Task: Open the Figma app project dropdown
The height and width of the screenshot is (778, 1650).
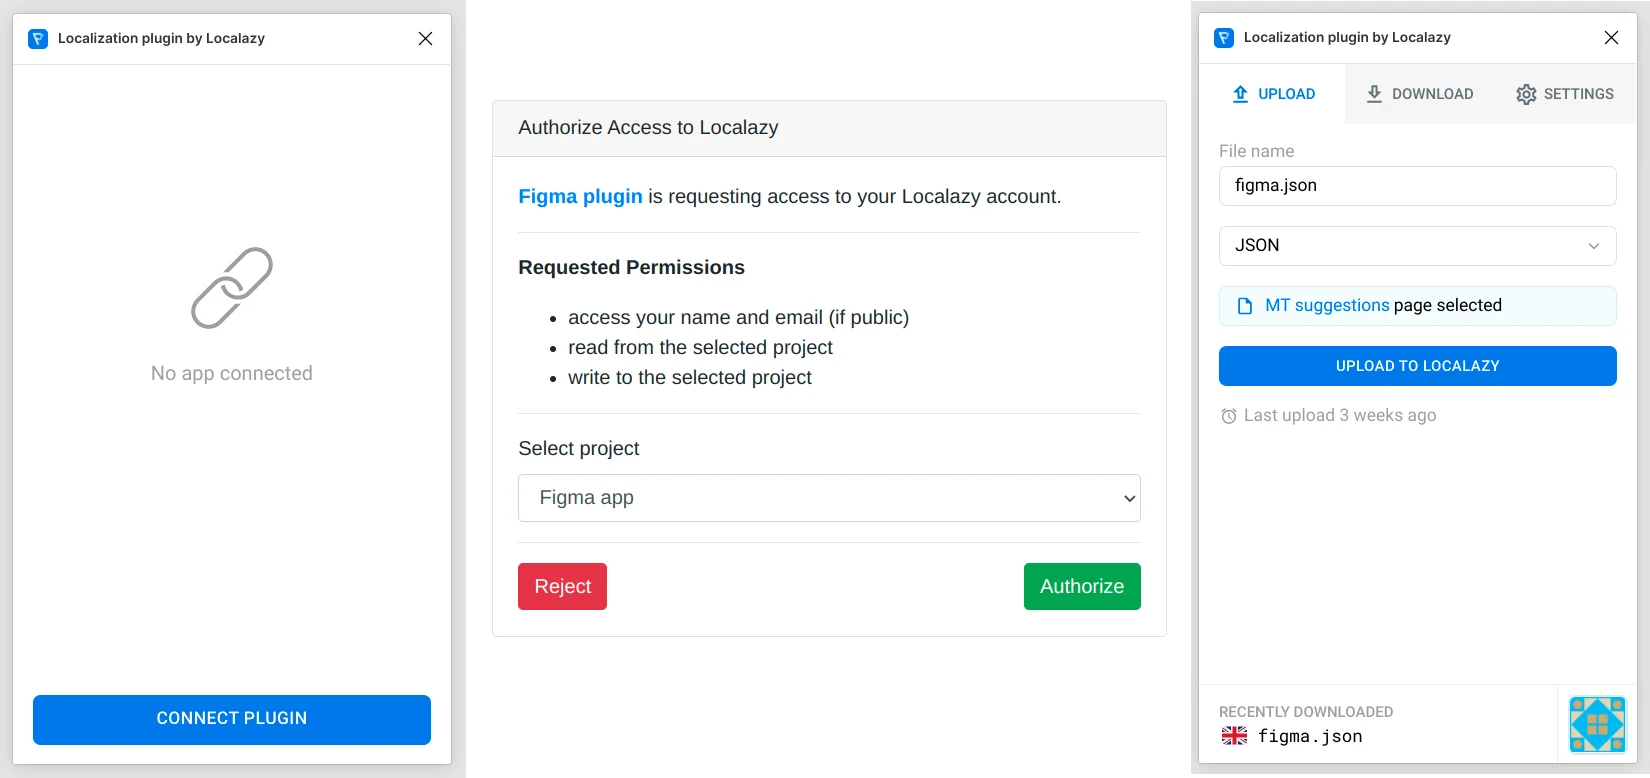Action: [x=829, y=498]
